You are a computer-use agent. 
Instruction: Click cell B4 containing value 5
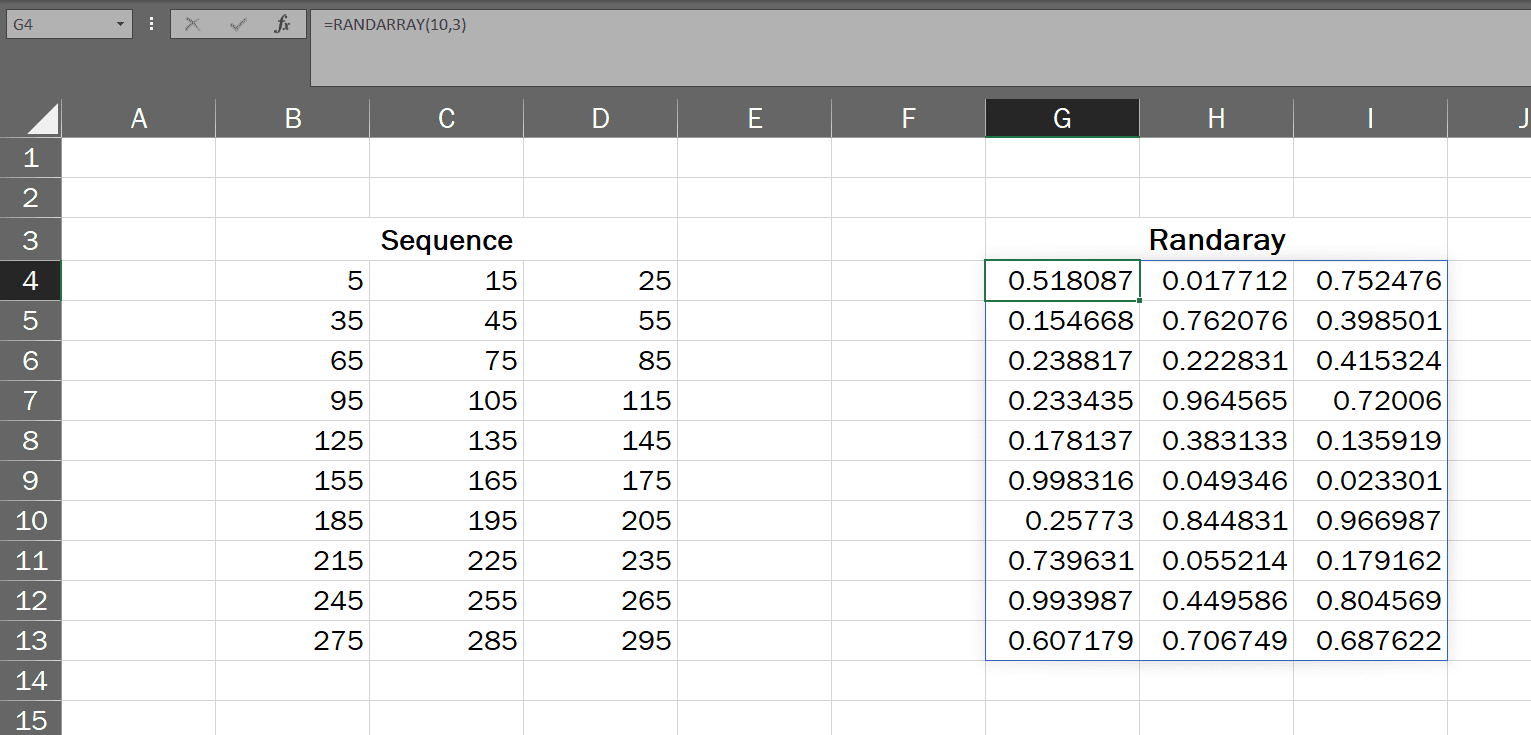(292, 280)
